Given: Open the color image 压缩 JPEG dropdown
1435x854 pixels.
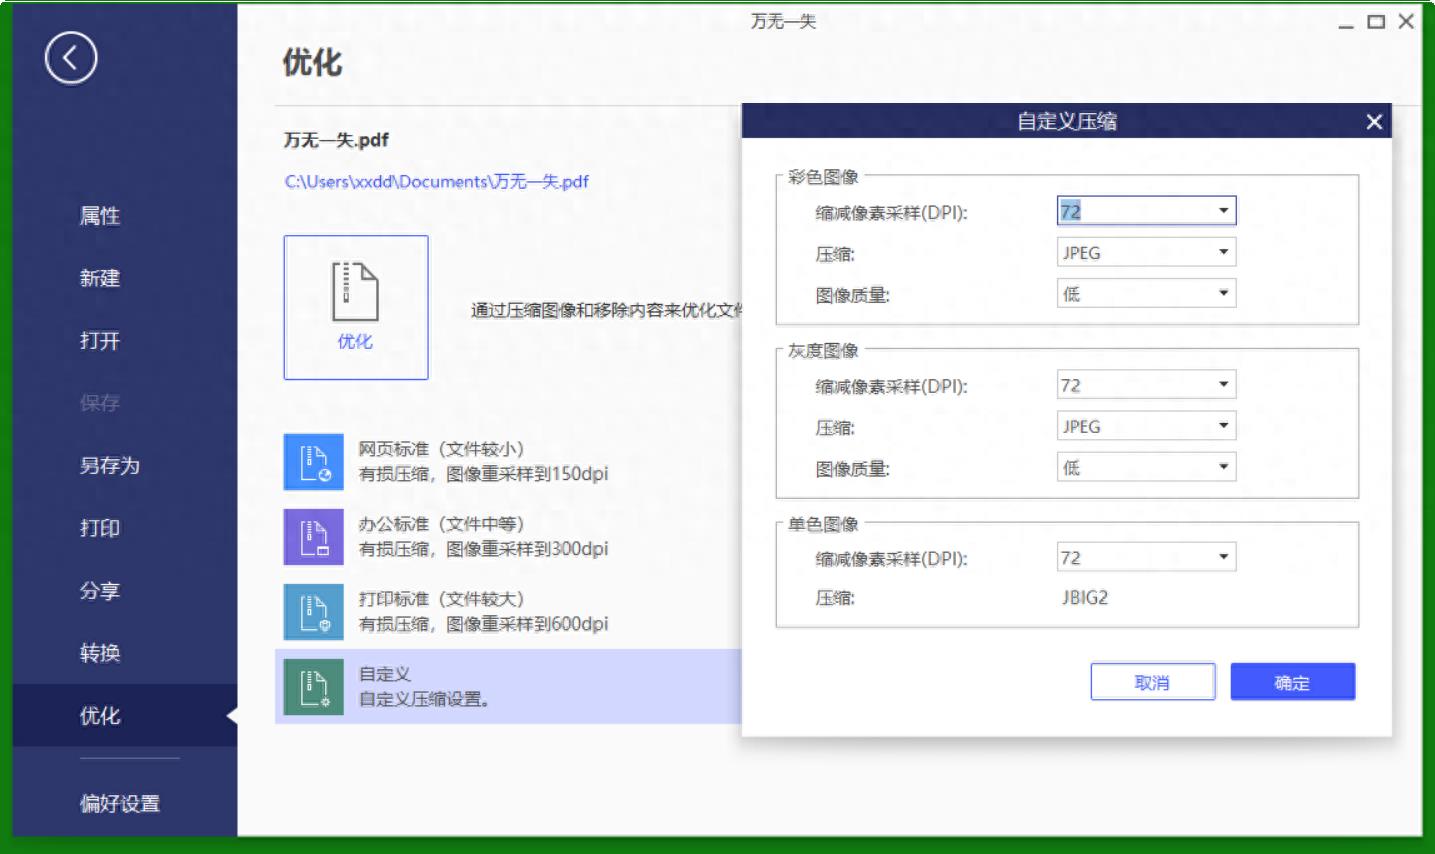Looking at the screenshot, I should [1146, 252].
